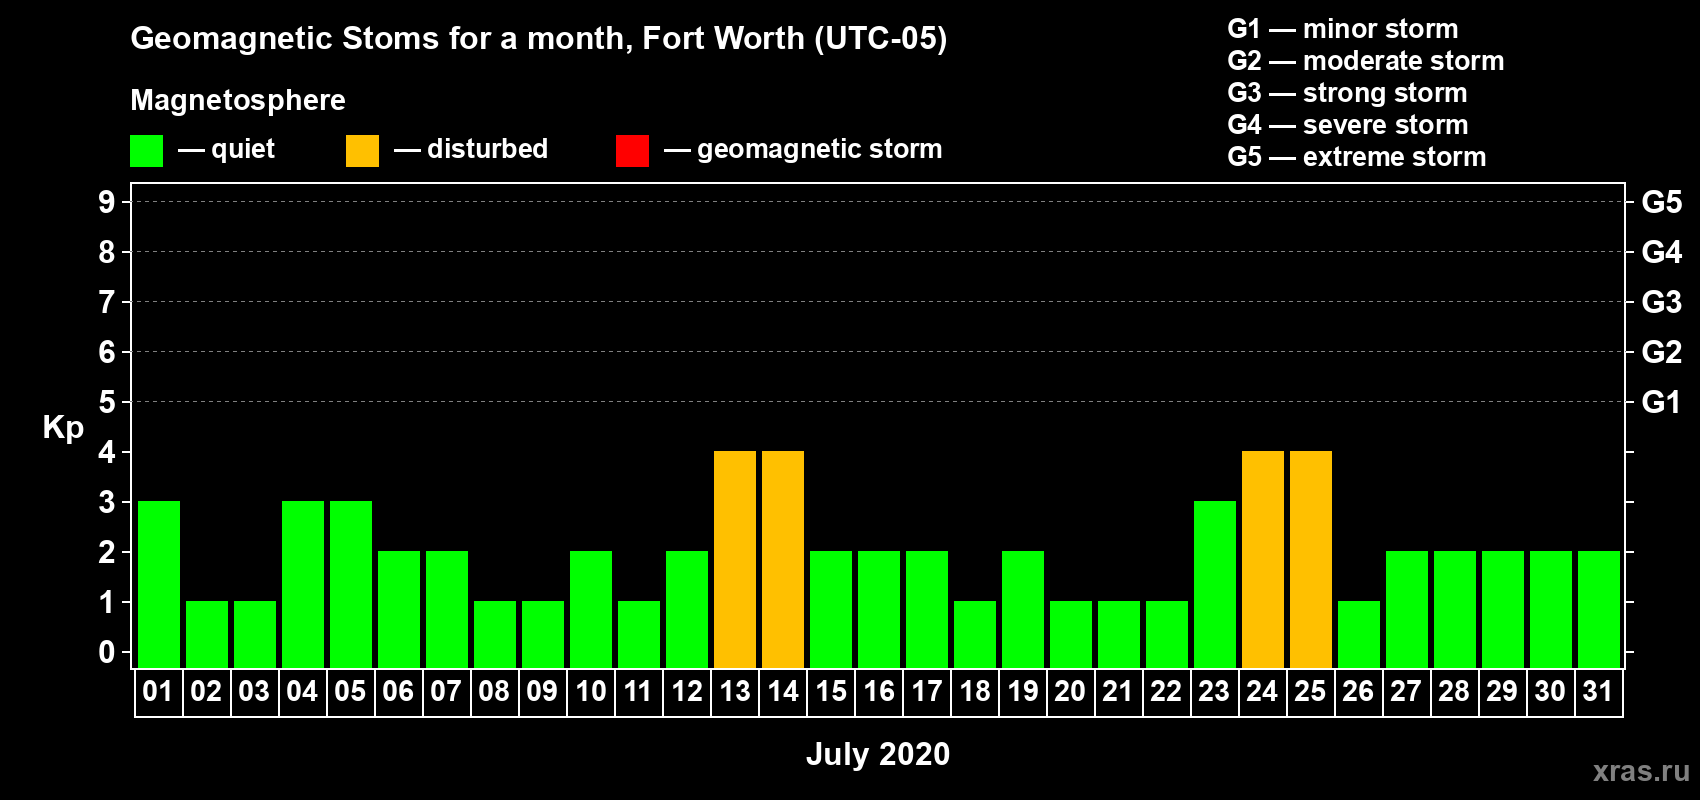Click the G5 level label on right axis
This screenshot has height=800, width=1700.
pyautogui.click(x=1662, y=202)
